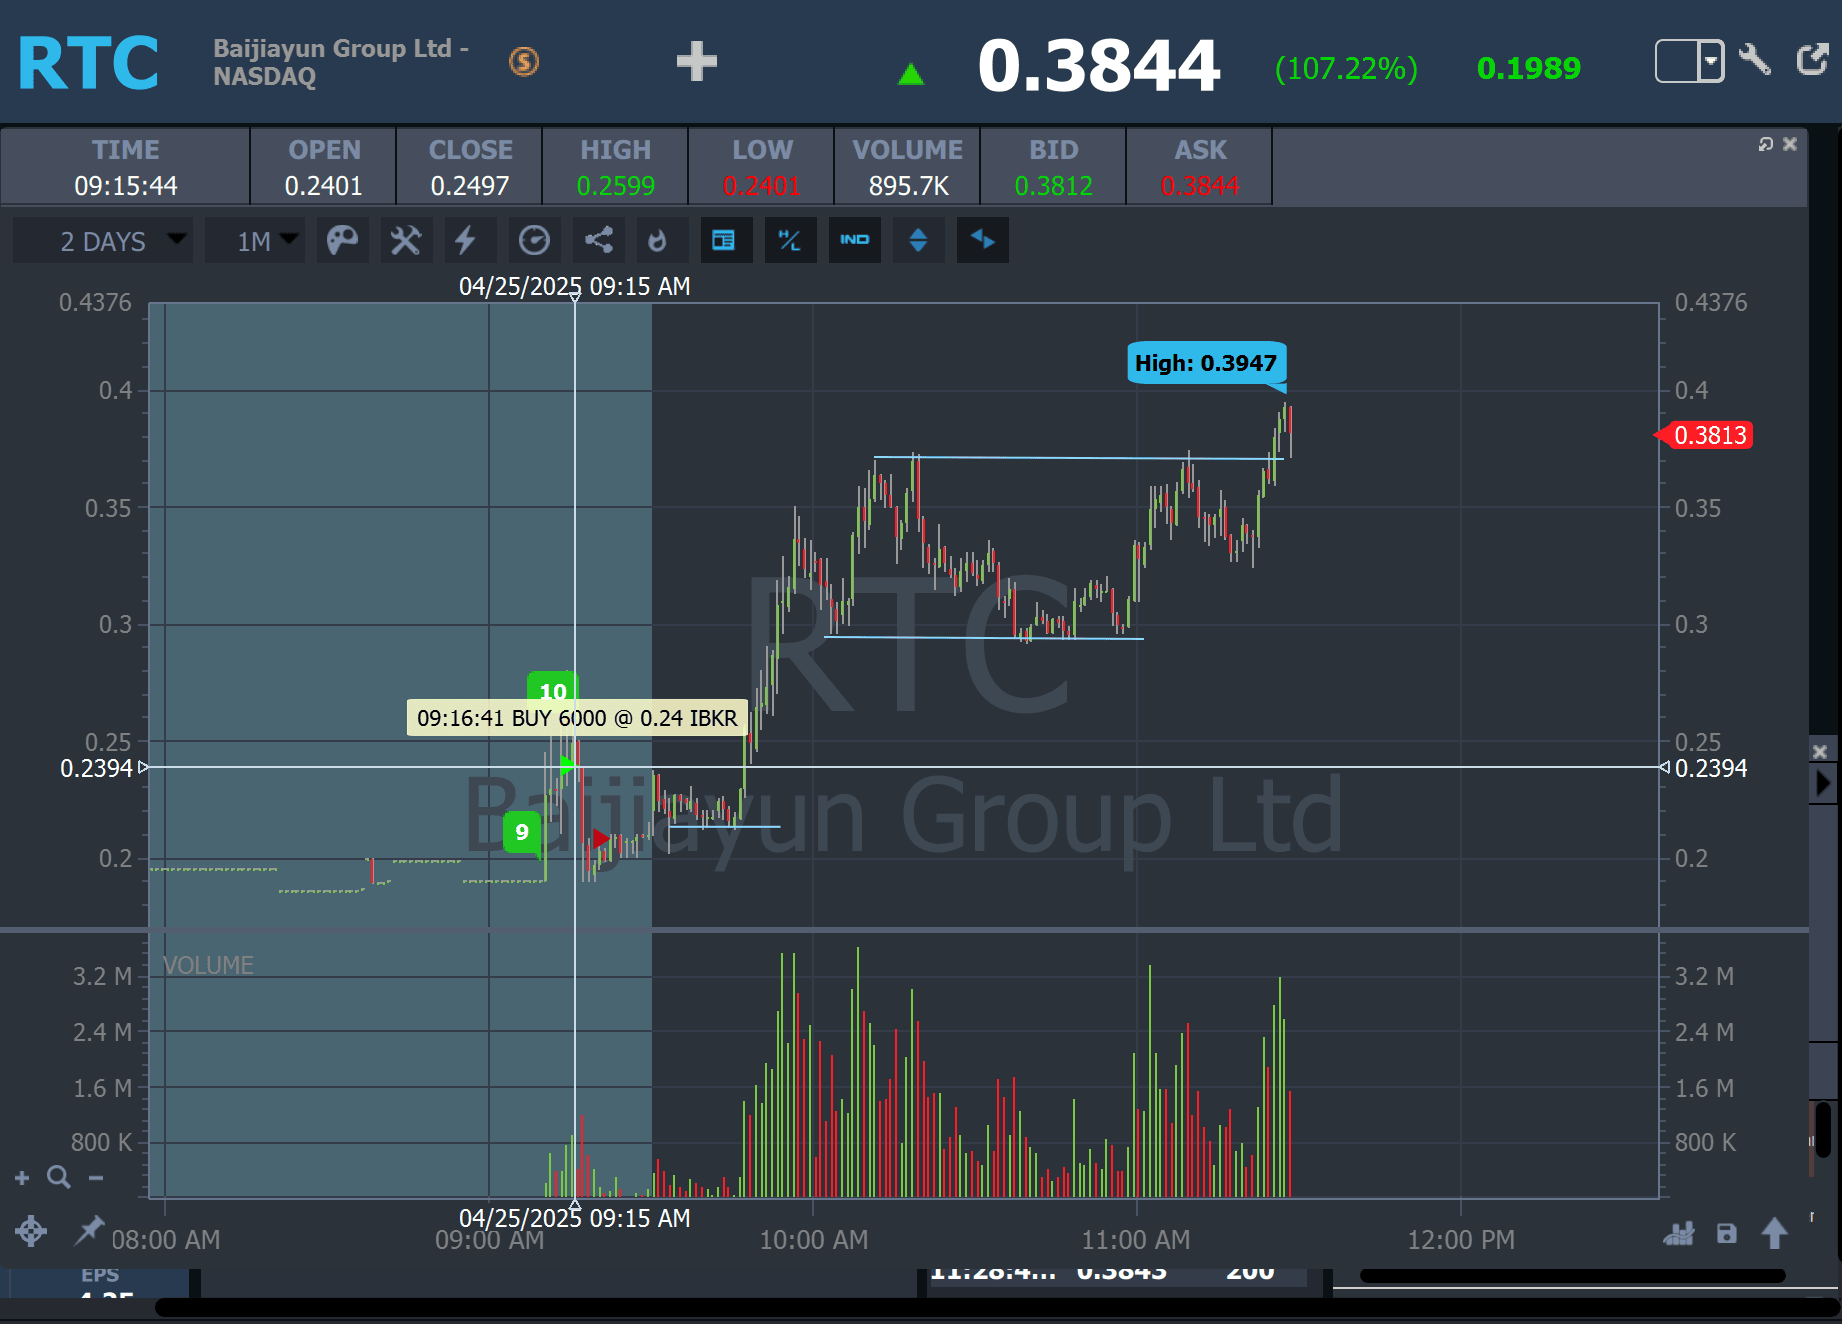The height and width of the screenshot is (1324, 1842).
Task: Click the RTC ticker symbol
Action: click(x=88, y=63)
